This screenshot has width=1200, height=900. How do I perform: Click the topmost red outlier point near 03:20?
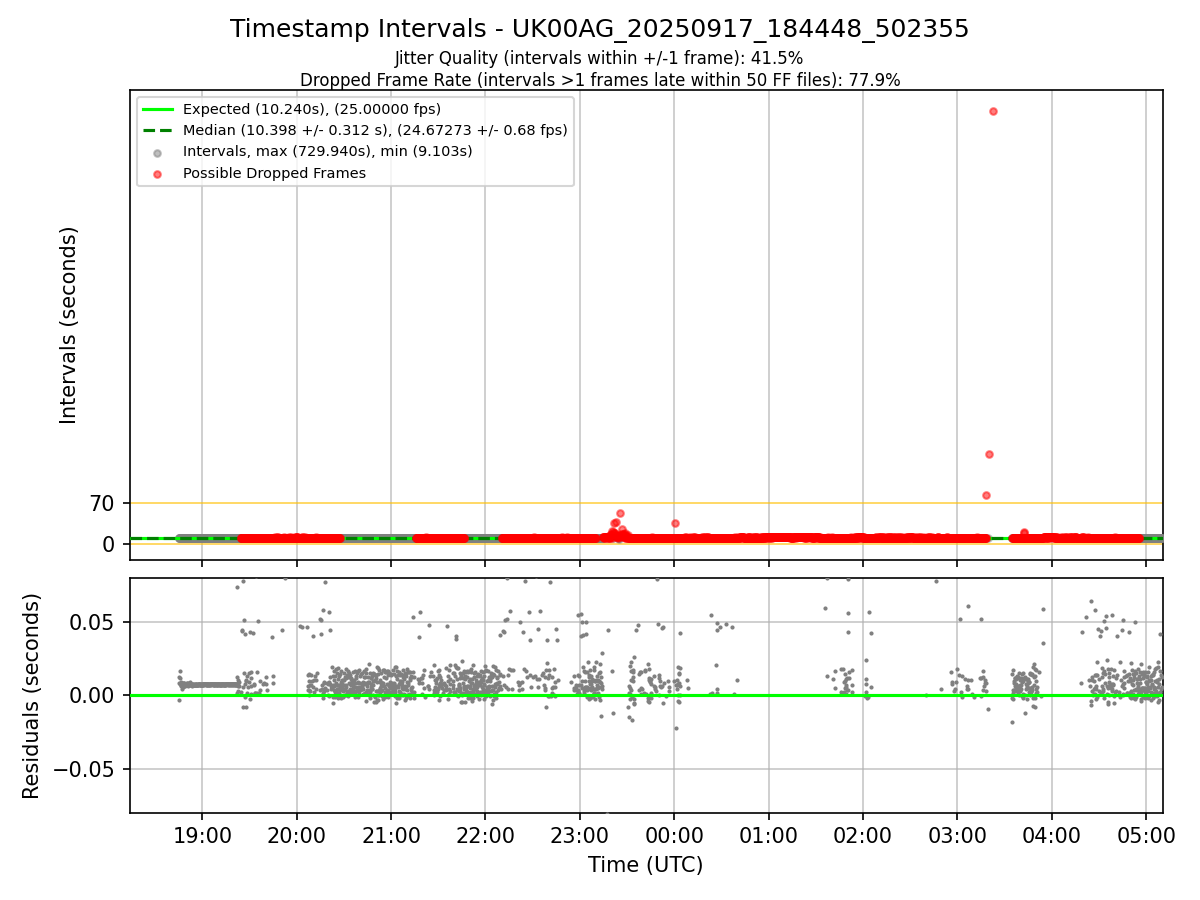coord(993,111)
